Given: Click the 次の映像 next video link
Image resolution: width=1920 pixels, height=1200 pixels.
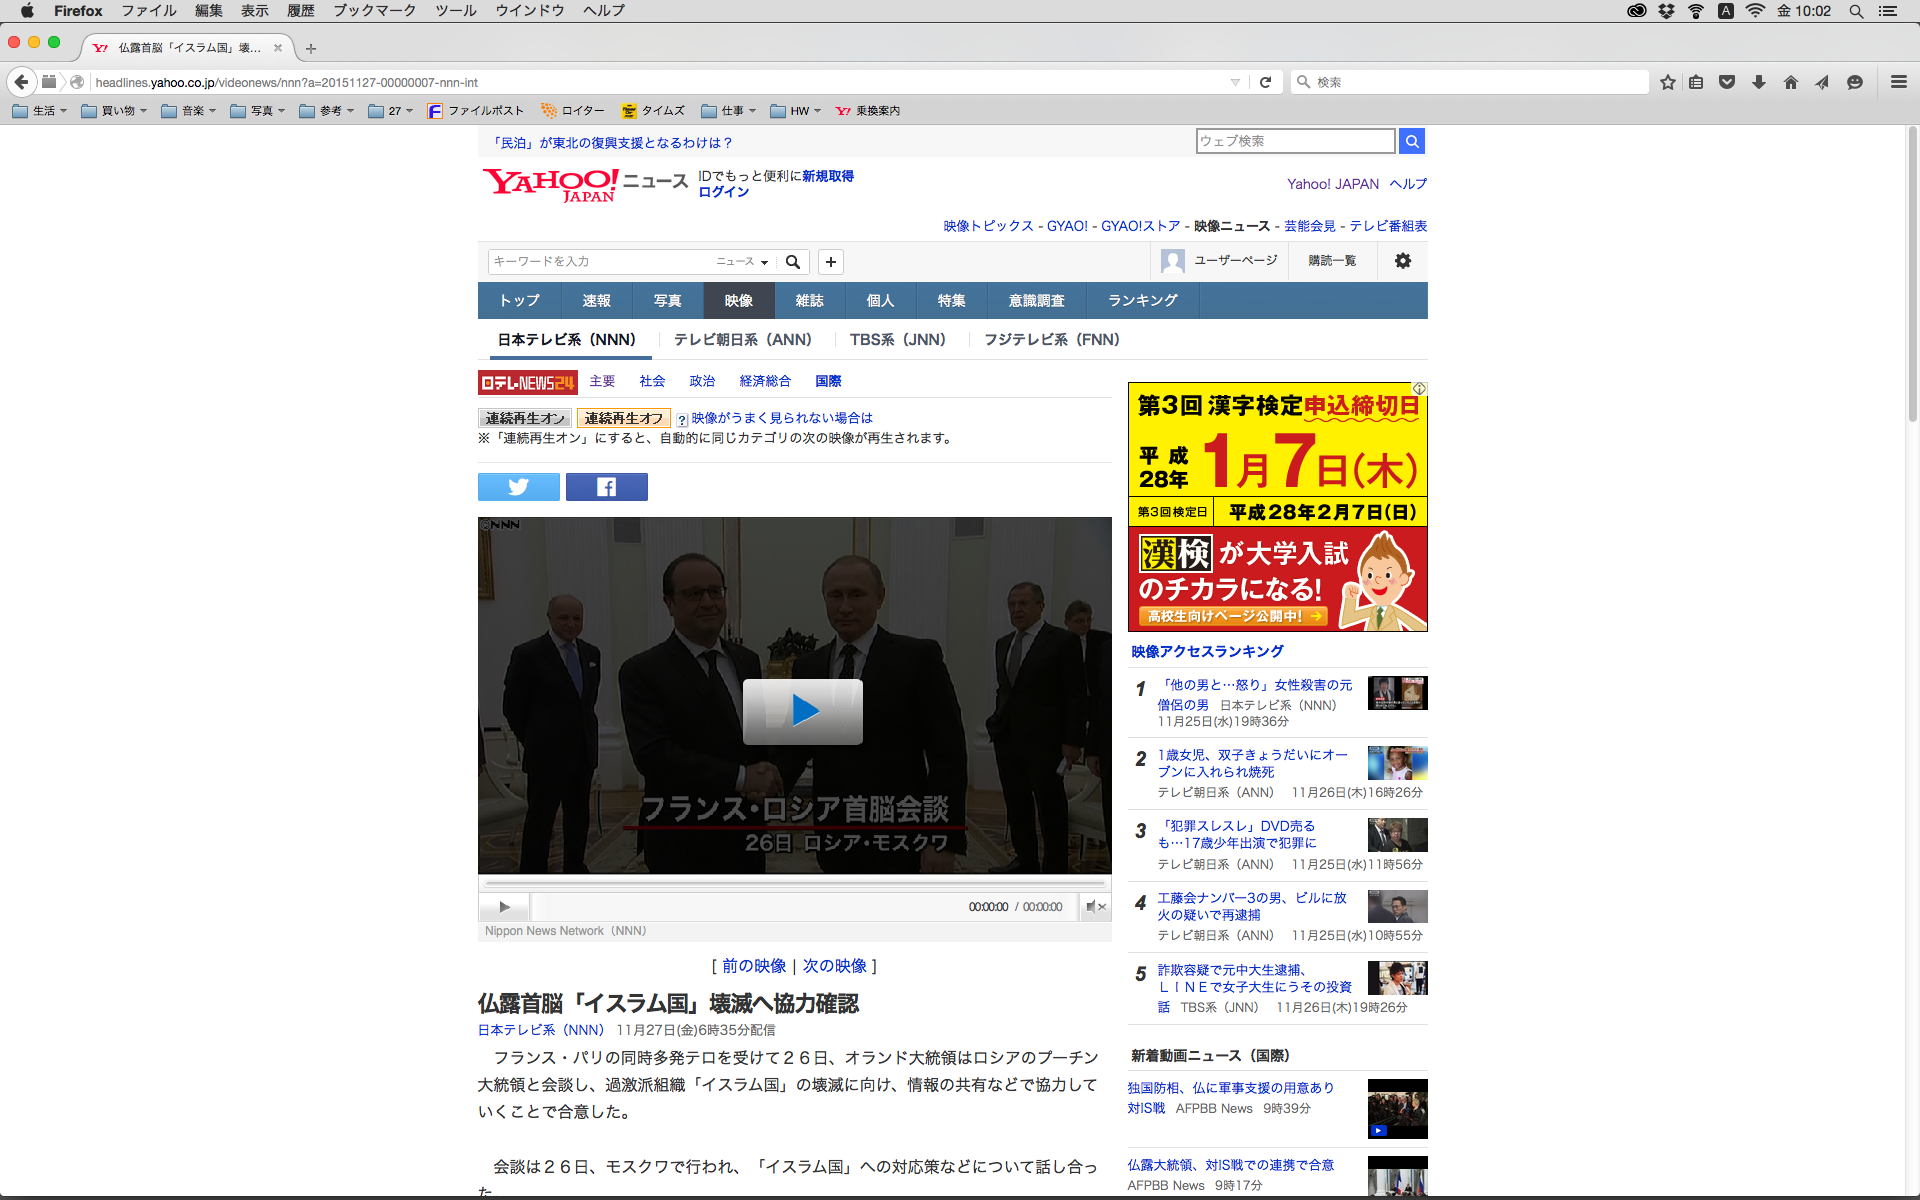Looking at the screenshot, I should click(x=834, y=966).
